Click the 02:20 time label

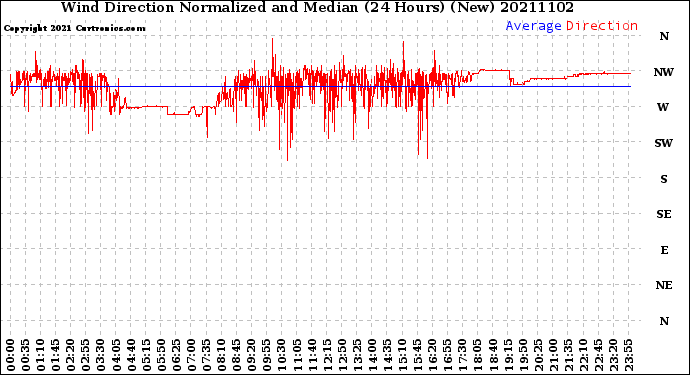(71, 355)
